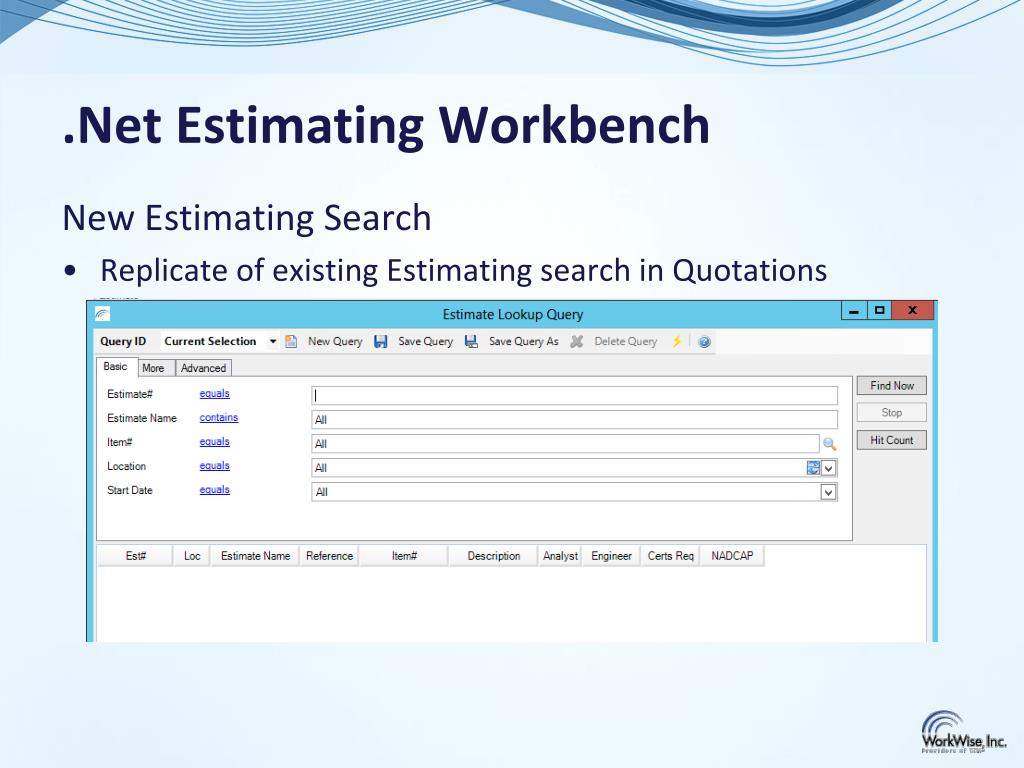Click the Estimate# equals operator link
Image resolution: width=1024 pixels, height=768 pixels.
[215, 394]
